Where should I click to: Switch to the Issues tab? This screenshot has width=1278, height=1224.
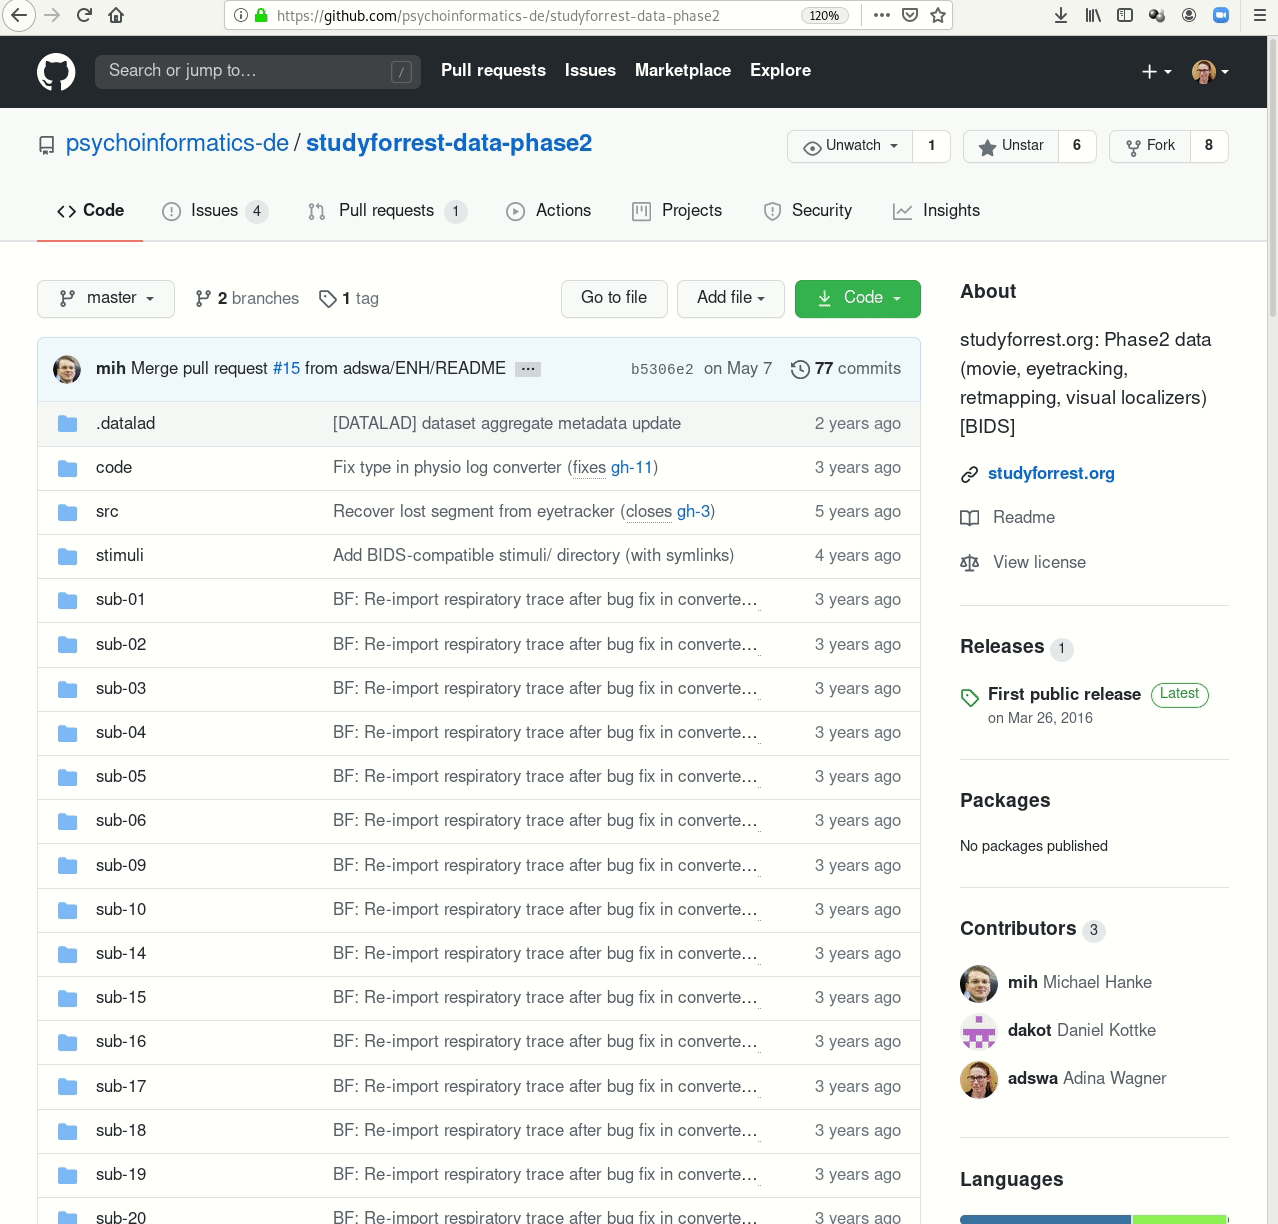pos(213,211)
